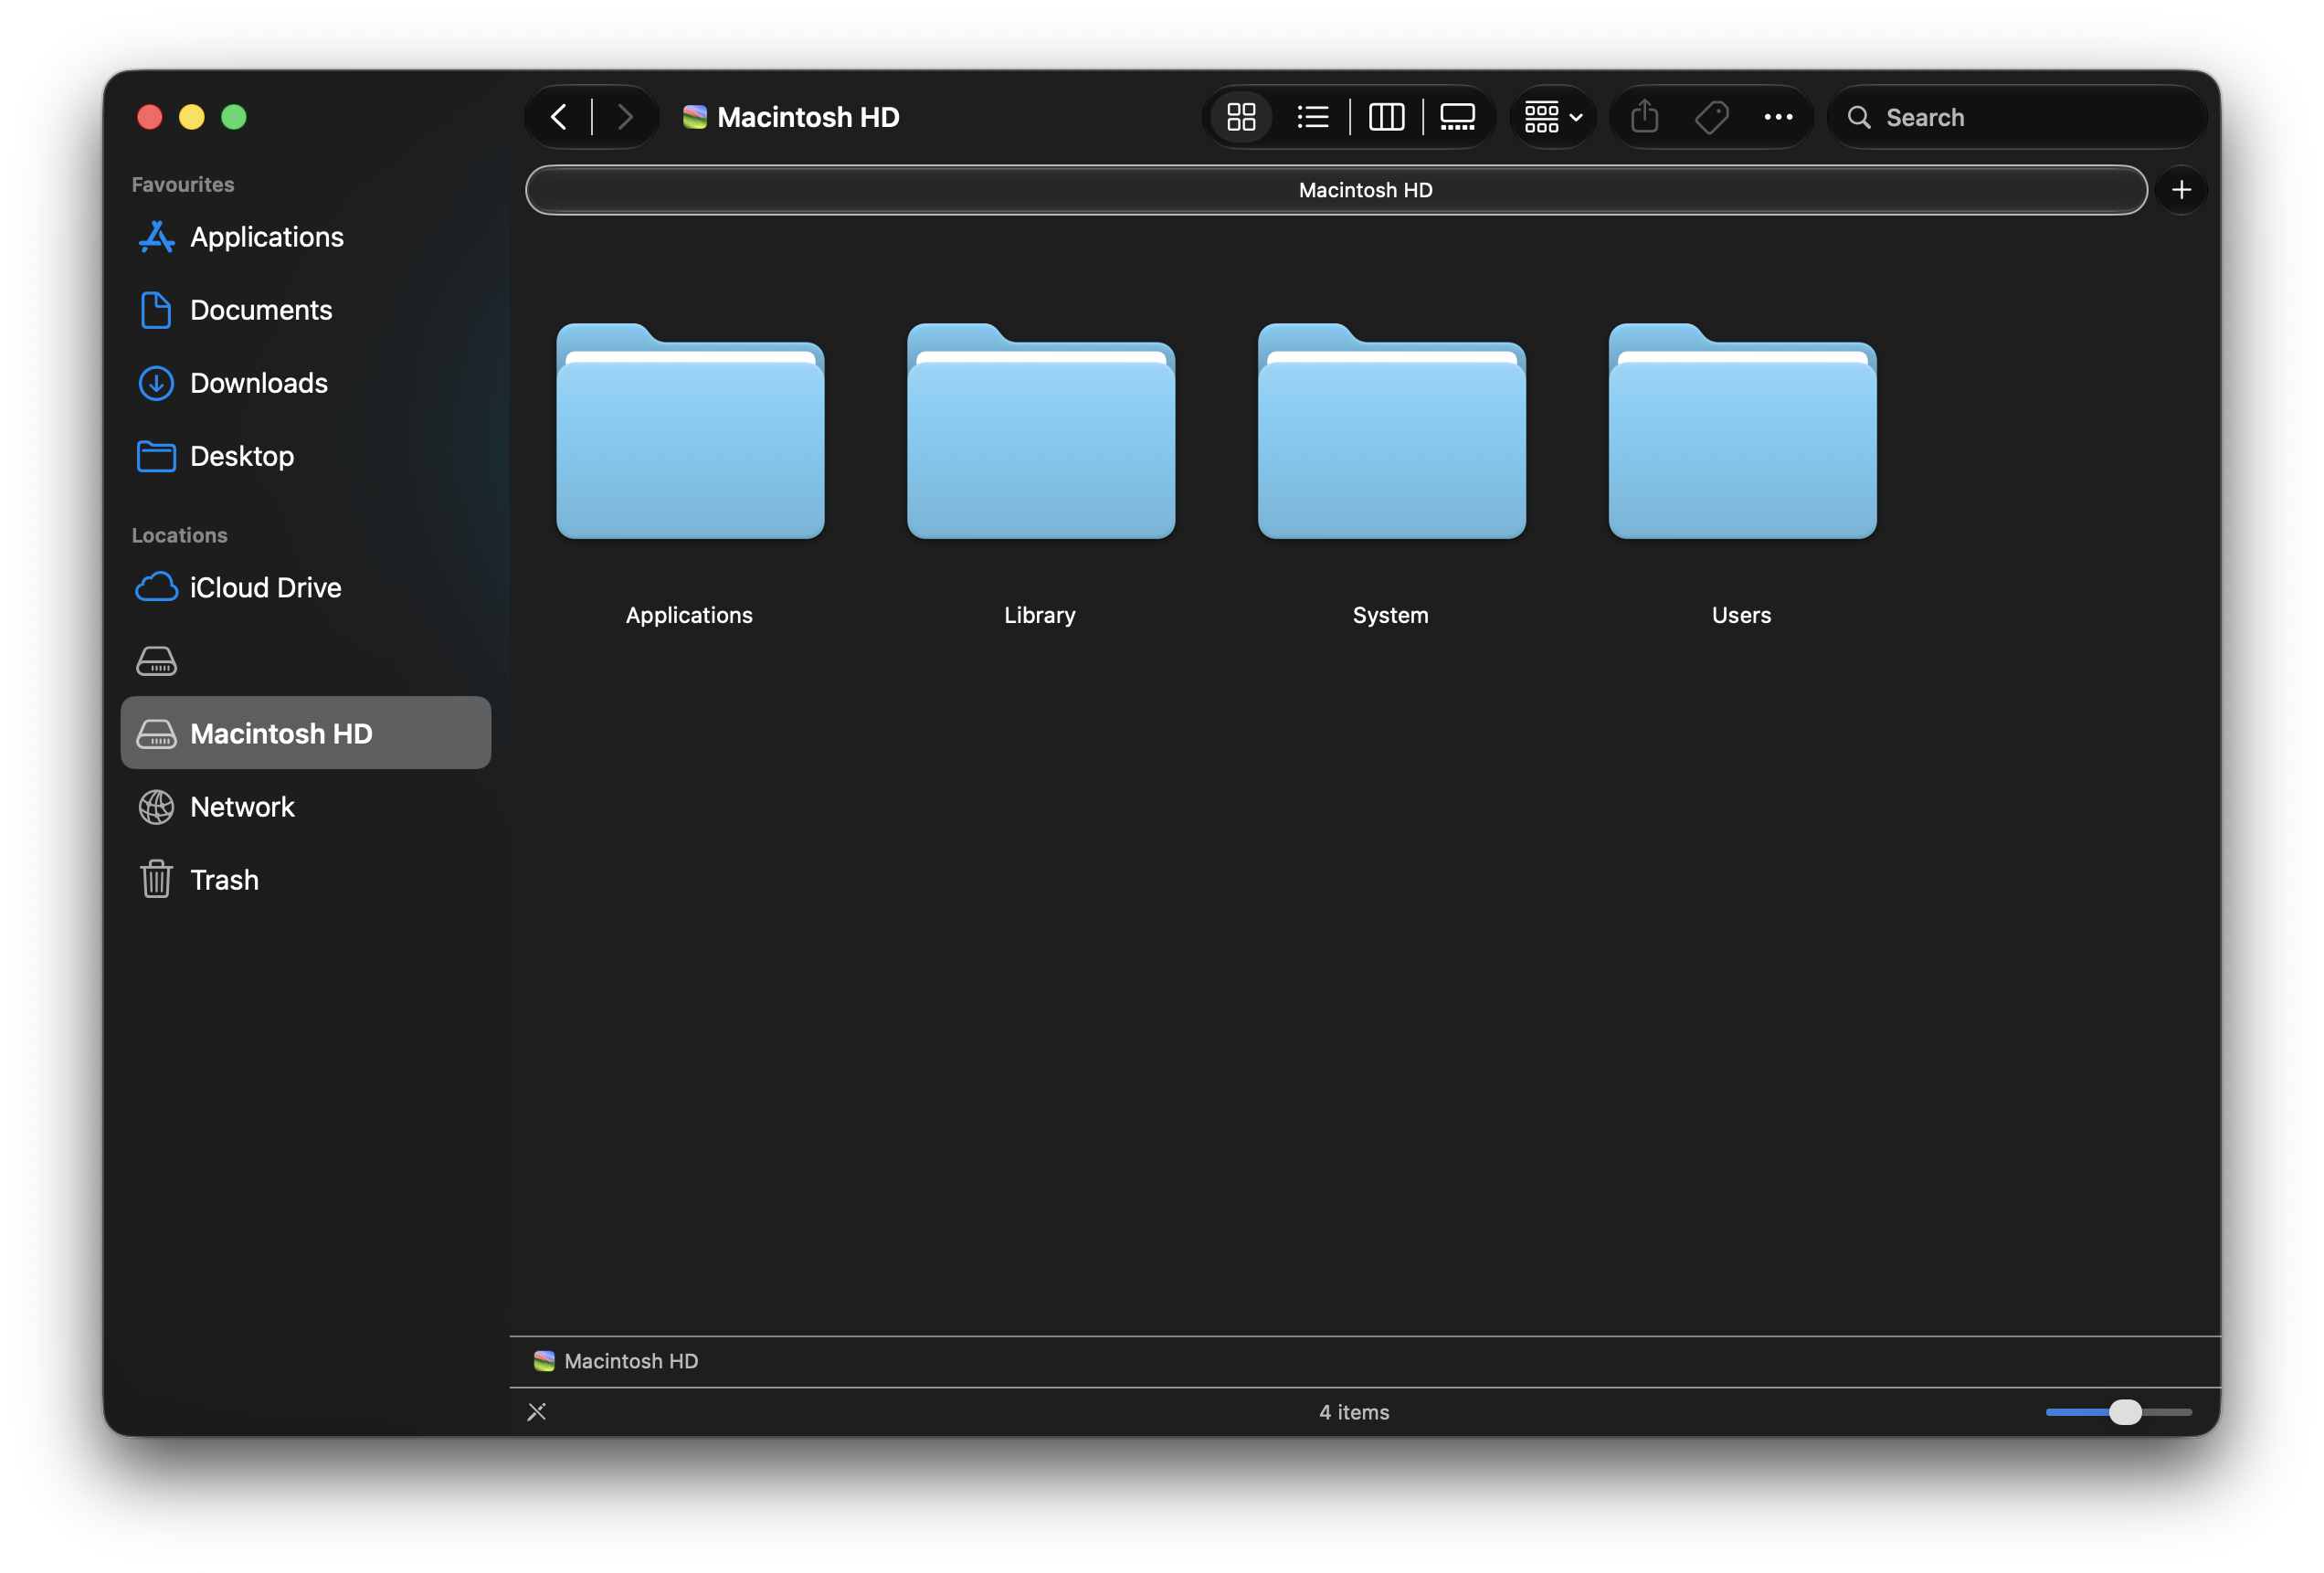Click the Macintosh HD title proxy icon
The width and height of the screenshot is (2324, 1573).
(695, 117)
